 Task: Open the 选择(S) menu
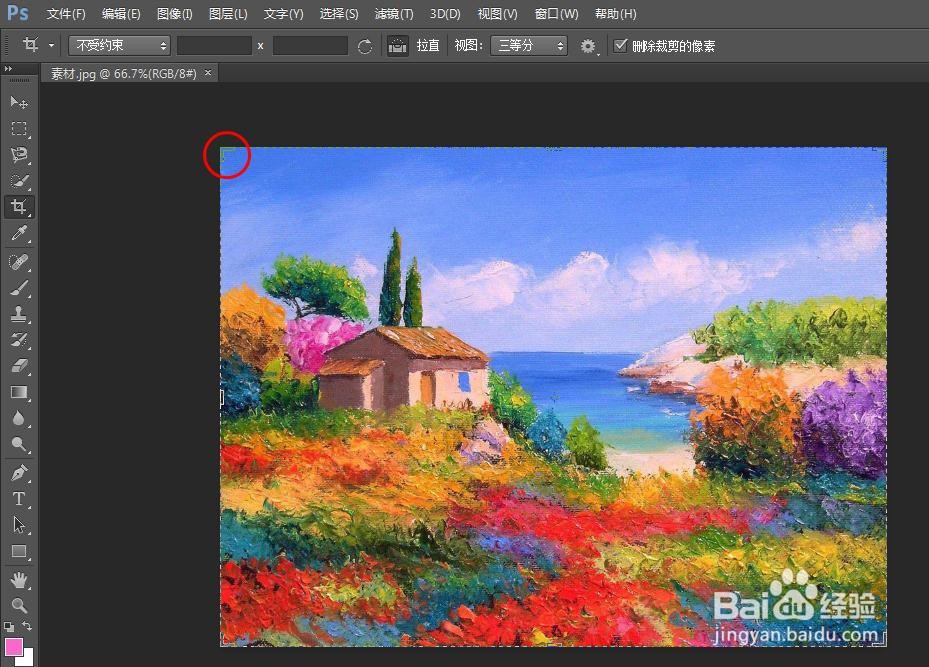(339, 14)
